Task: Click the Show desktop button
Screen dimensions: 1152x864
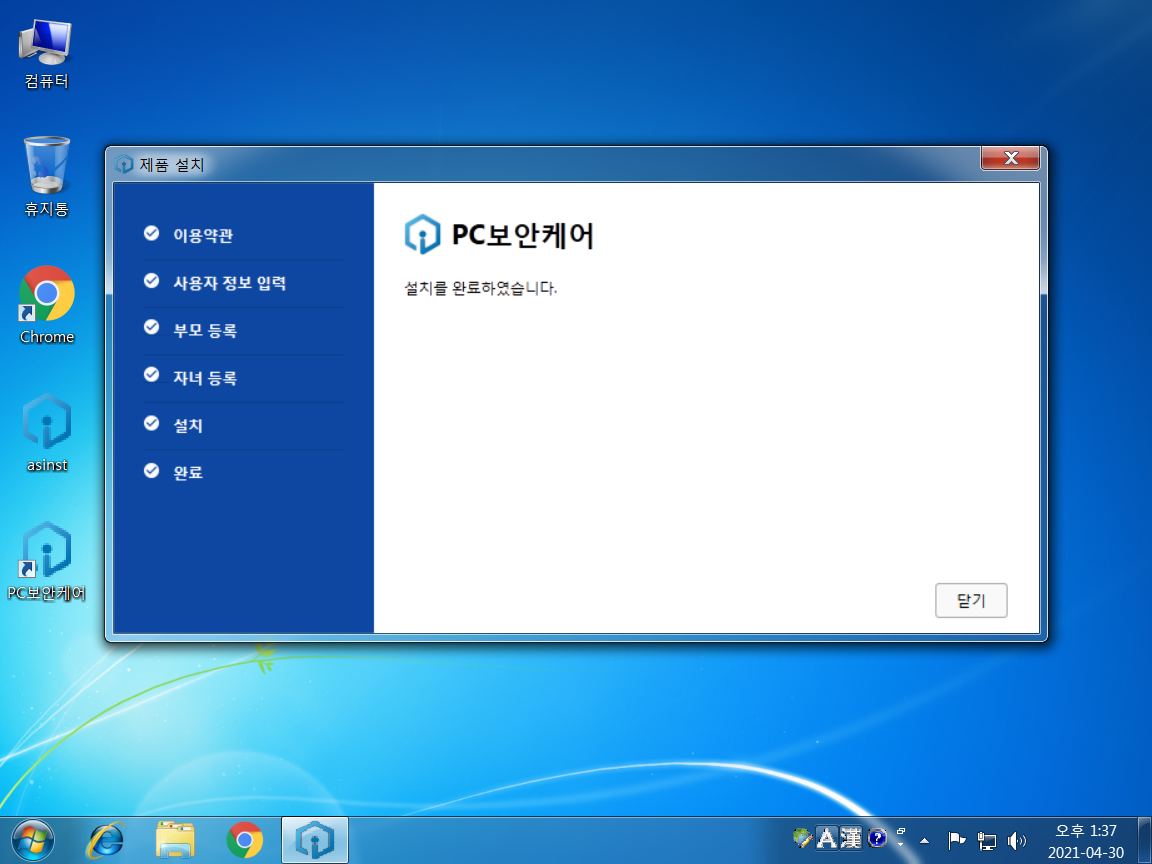Action: (1145, 840)
